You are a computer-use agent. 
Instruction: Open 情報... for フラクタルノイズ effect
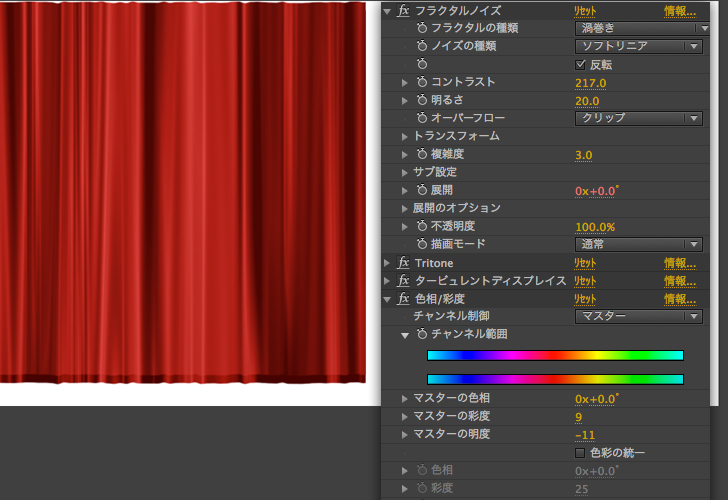pos(680,11)
